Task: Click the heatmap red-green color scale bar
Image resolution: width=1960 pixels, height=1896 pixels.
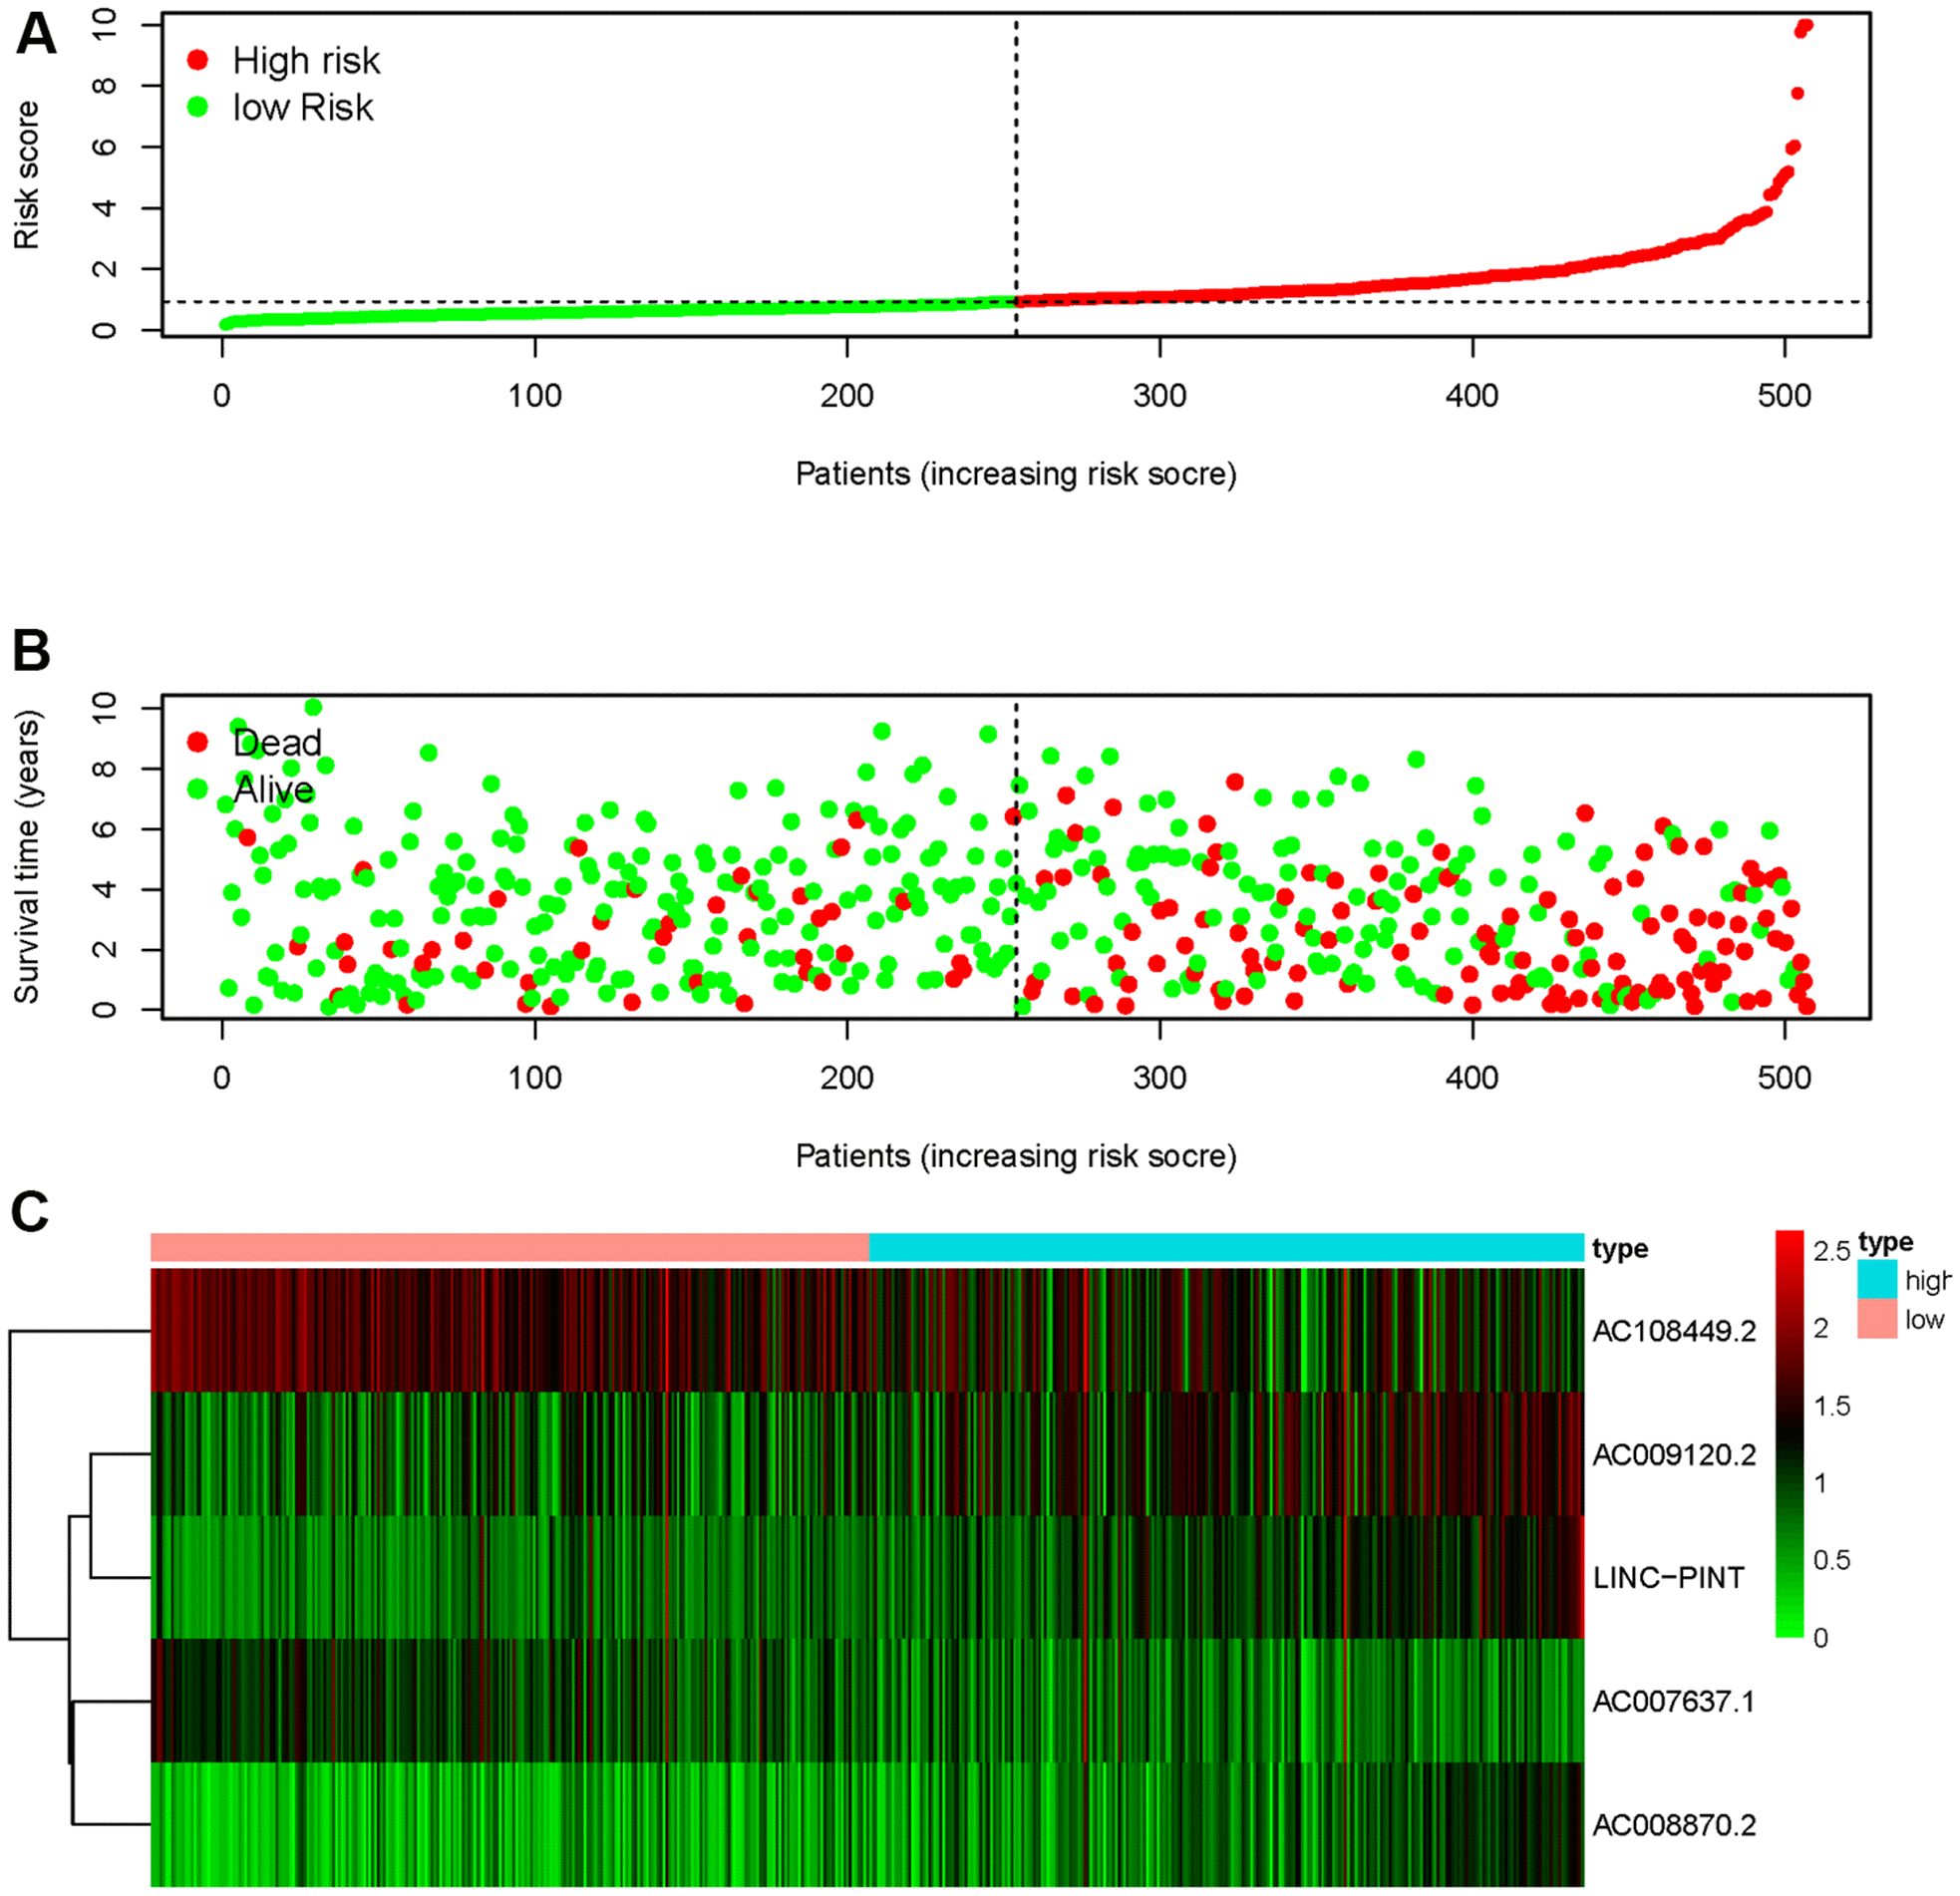Action: [1789, 1434]
